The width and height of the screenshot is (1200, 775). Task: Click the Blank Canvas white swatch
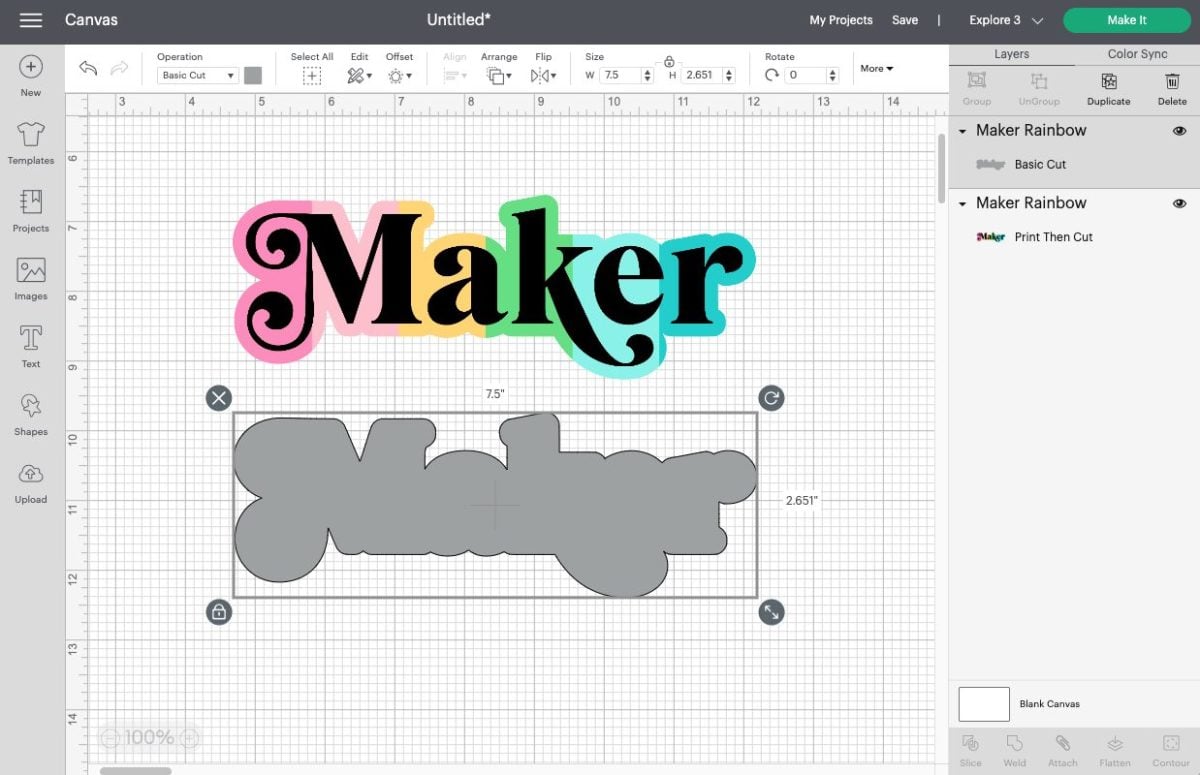tap(984, 704)
